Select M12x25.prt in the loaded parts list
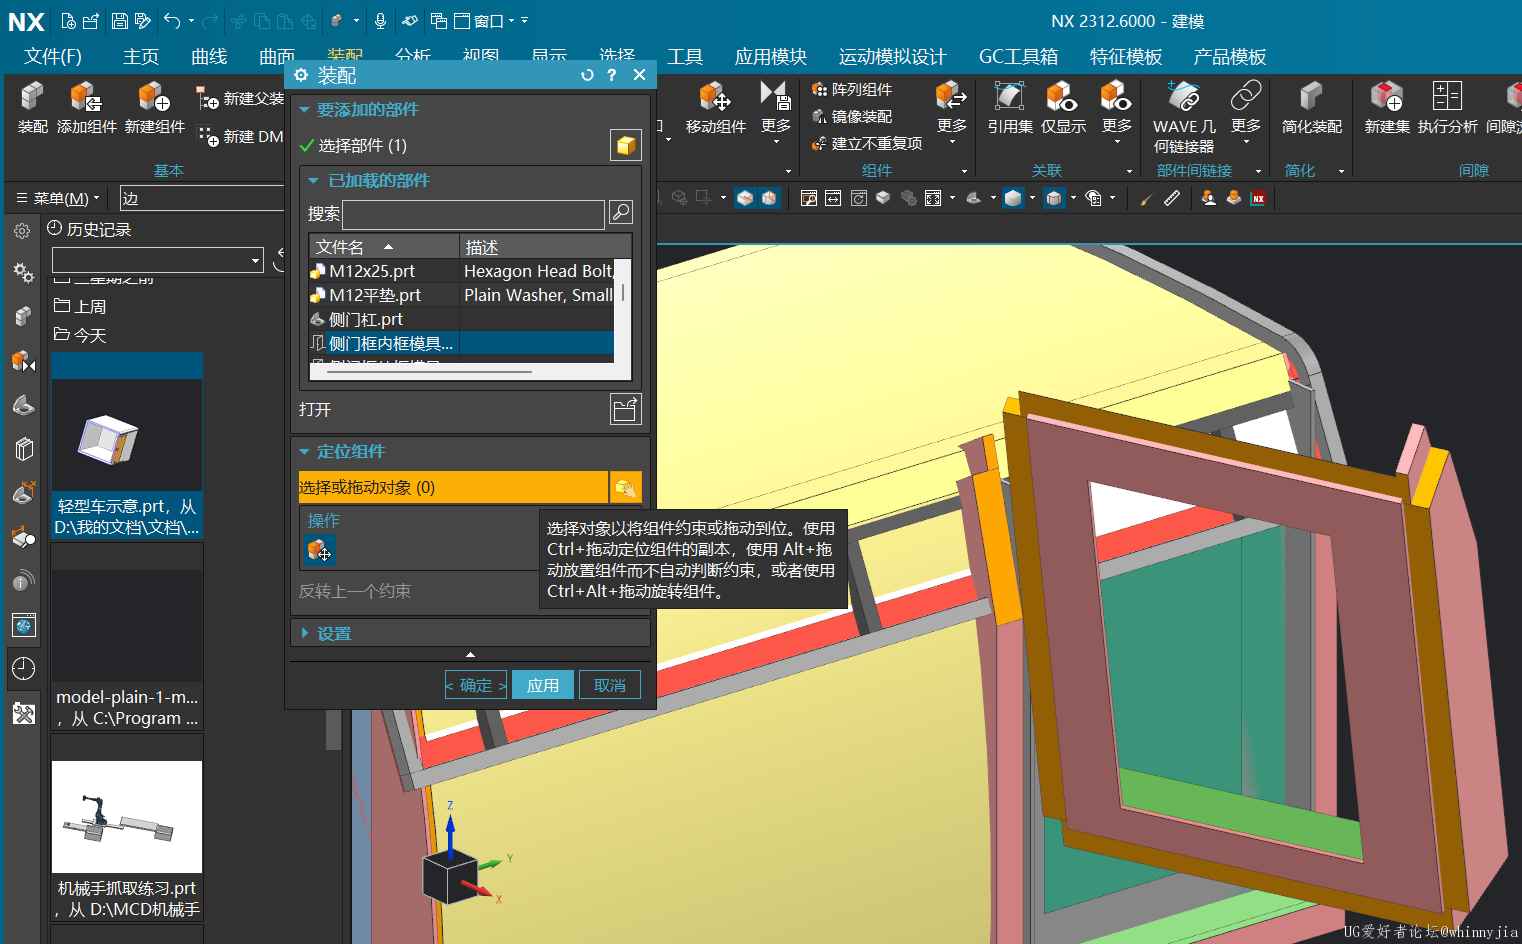 click(x=461, y=271)
